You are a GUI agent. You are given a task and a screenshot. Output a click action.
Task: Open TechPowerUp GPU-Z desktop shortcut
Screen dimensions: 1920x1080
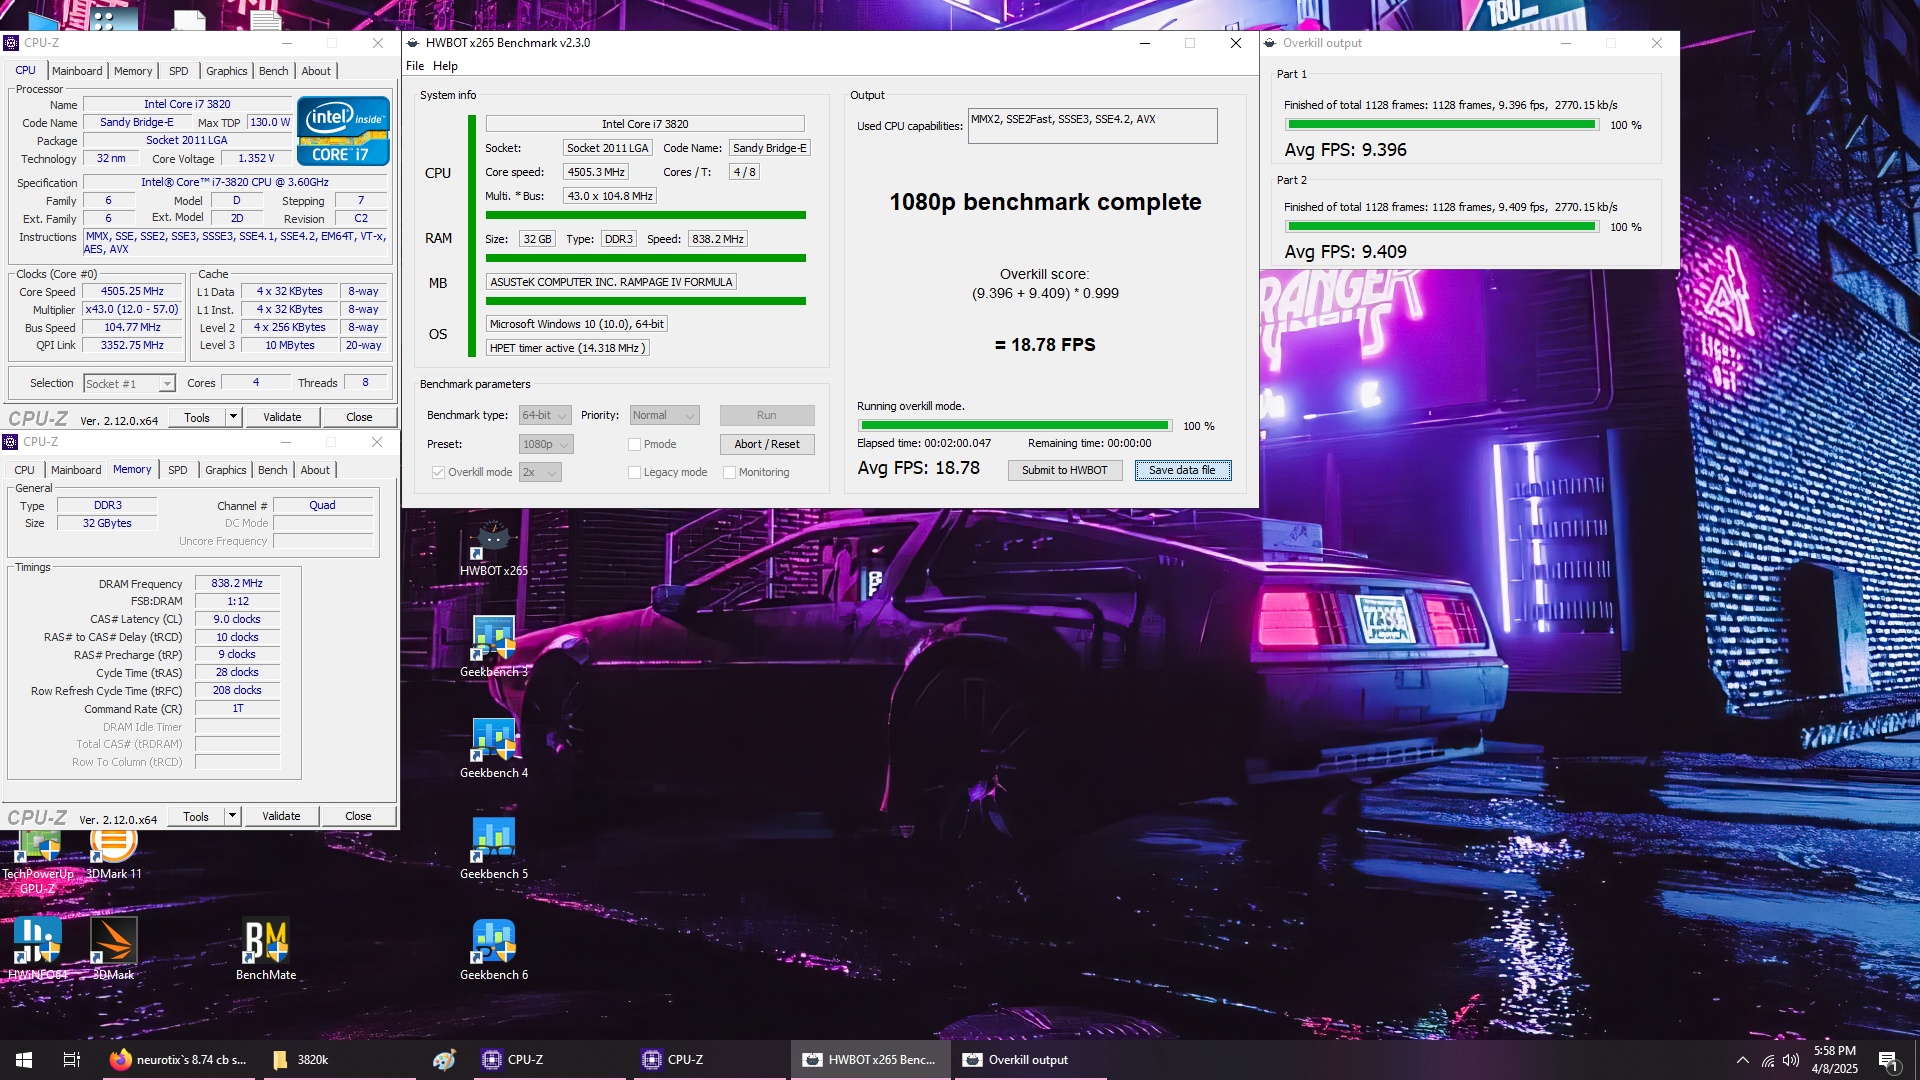pos(37,862)
